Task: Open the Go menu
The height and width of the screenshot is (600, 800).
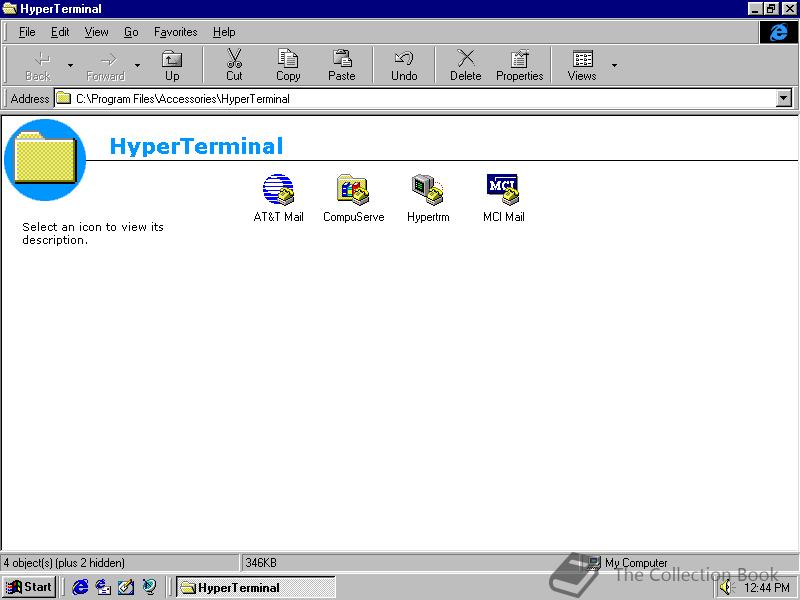Action: [131, 32]
